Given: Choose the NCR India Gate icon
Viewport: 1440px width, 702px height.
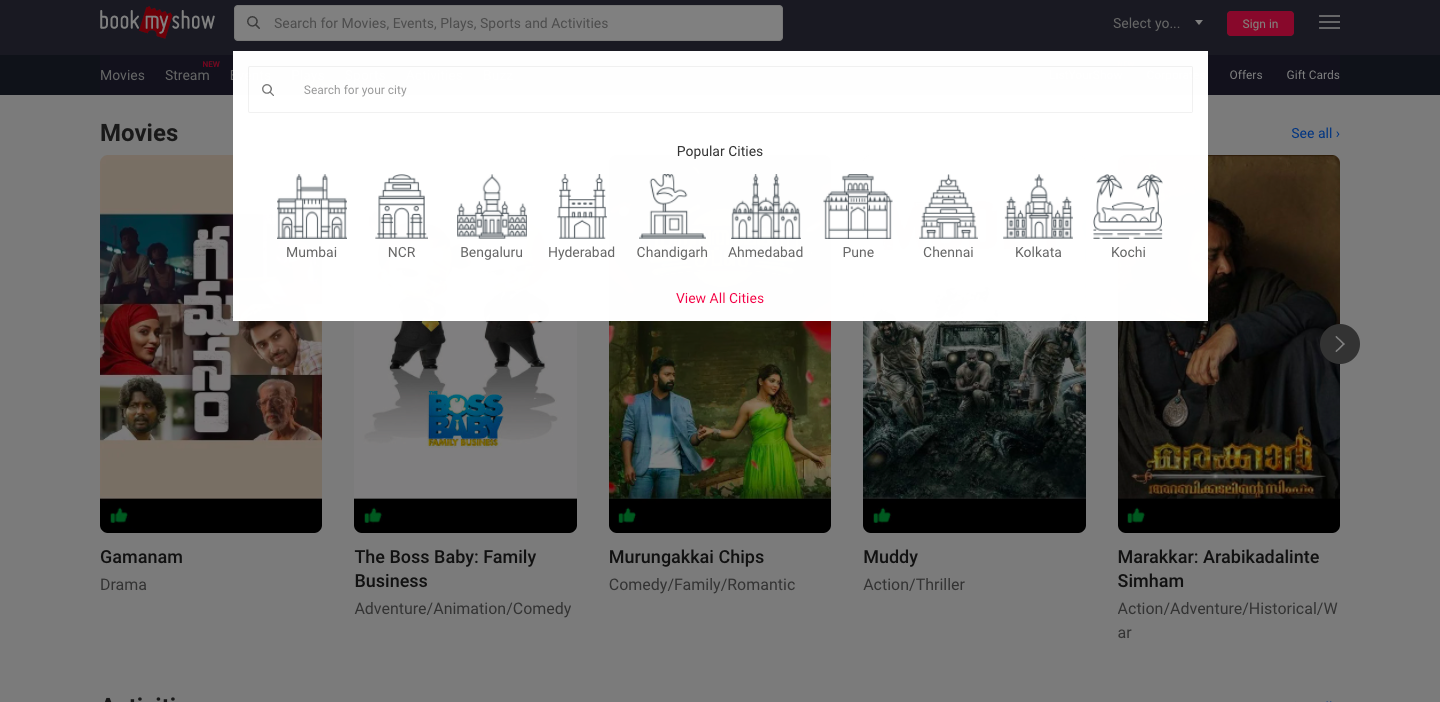Looking at the screenshot, I should (401, 207).
